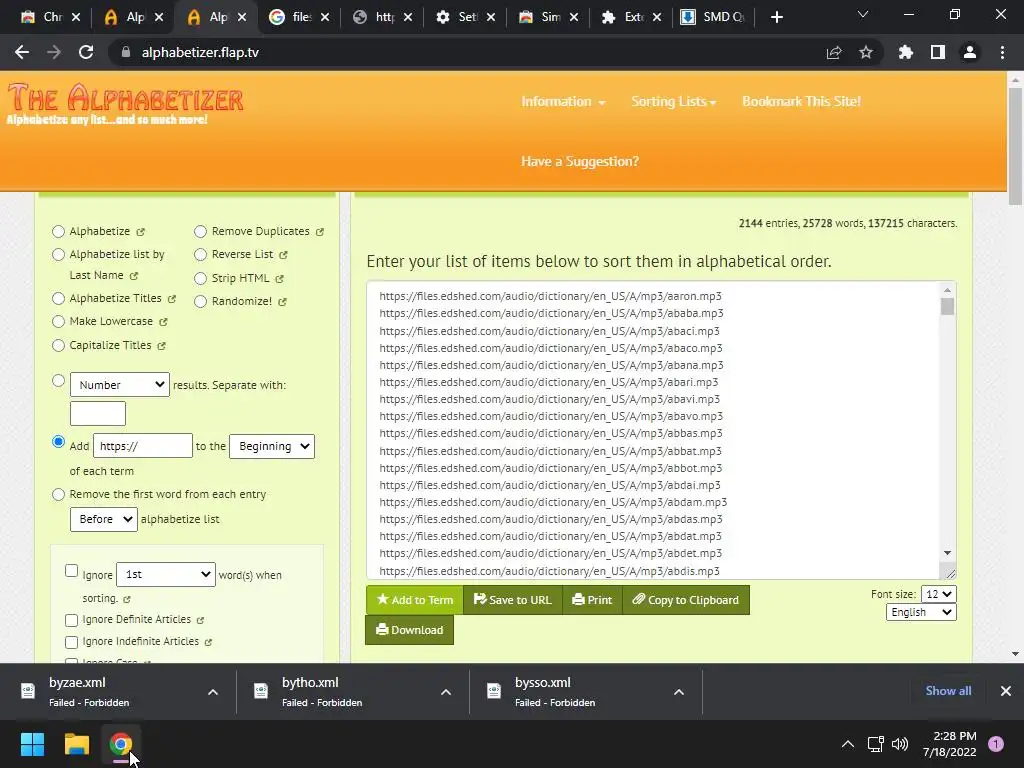Click Bookmark This Site! menu item

(801, 101)
